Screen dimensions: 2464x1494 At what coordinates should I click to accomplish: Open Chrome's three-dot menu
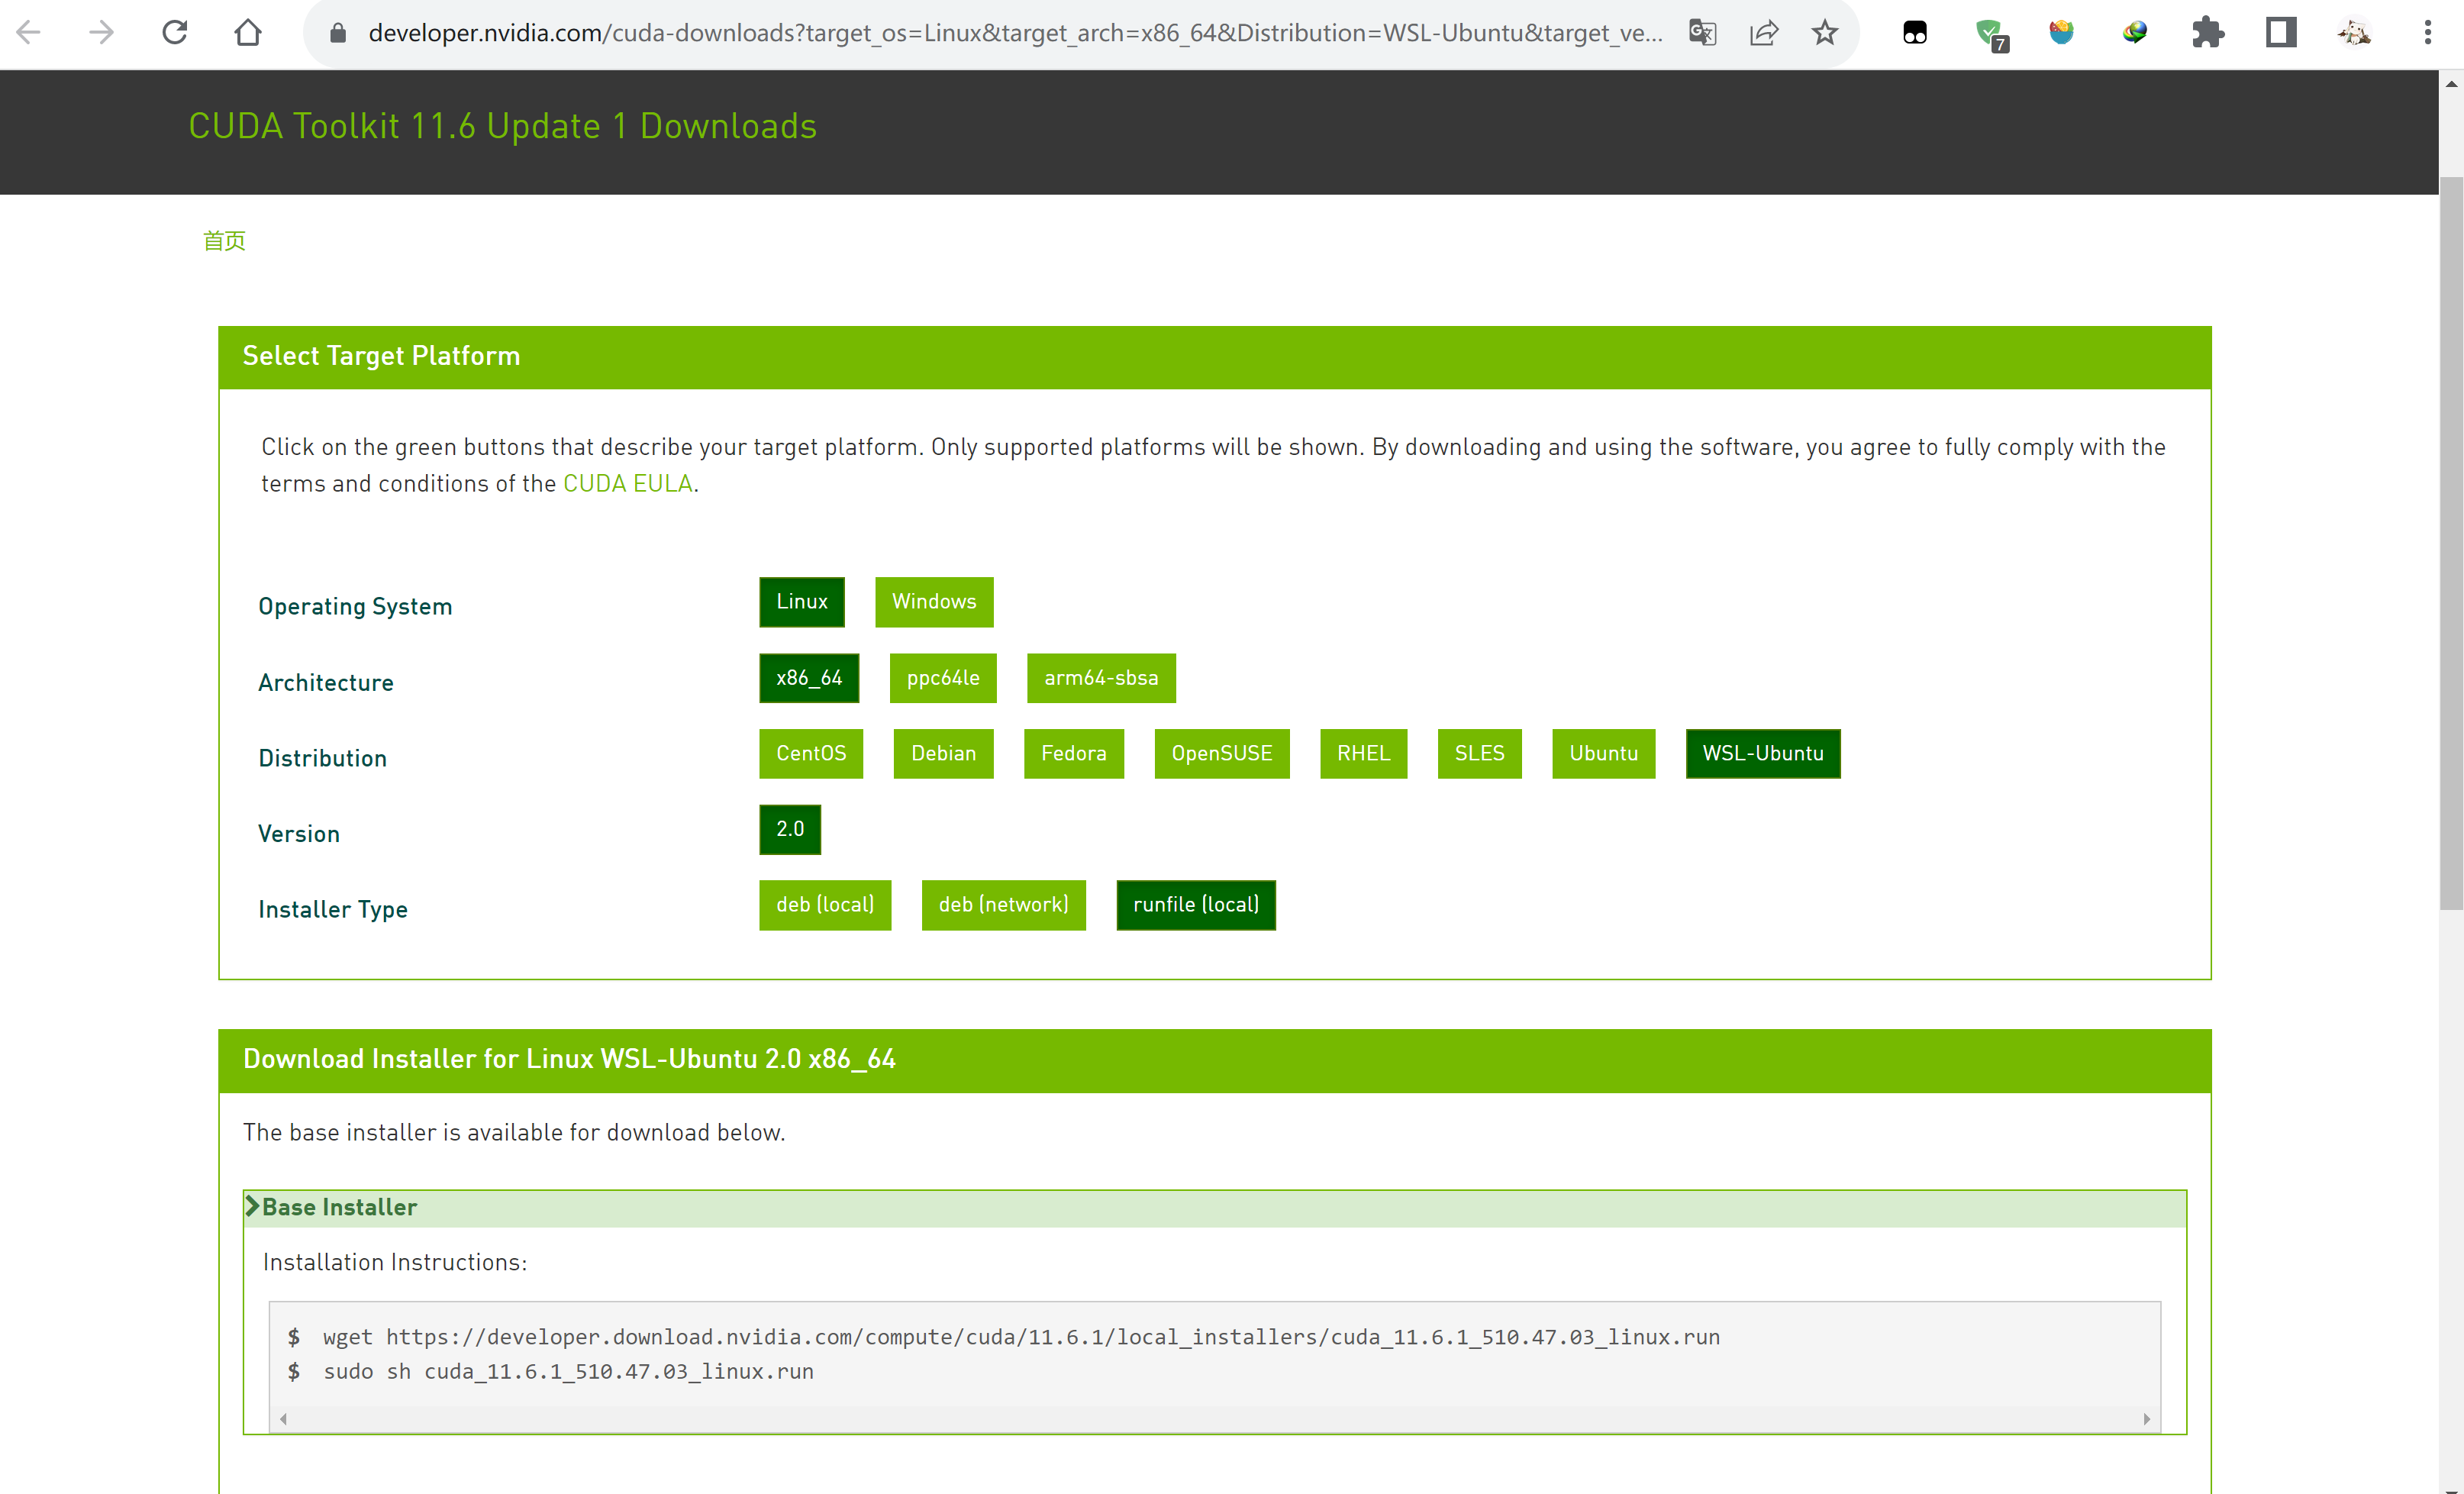pos(2427,33)
